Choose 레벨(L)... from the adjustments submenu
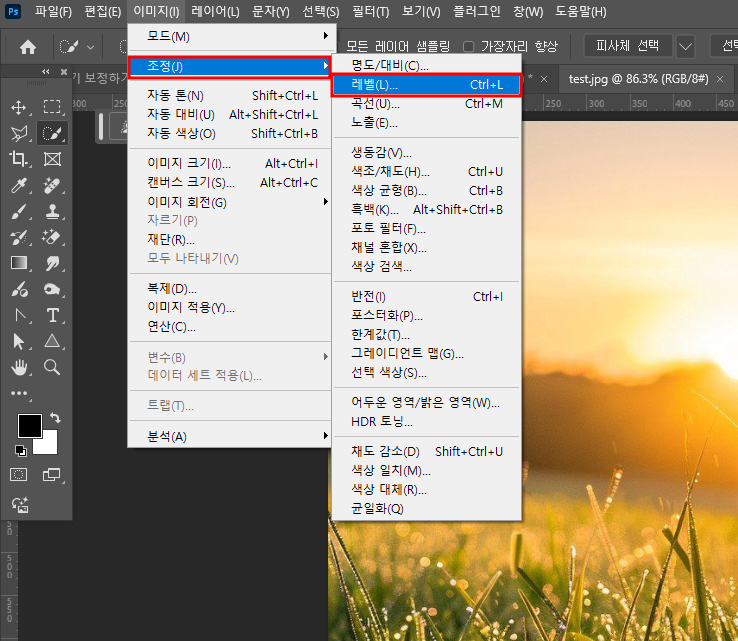 point(426,85)
